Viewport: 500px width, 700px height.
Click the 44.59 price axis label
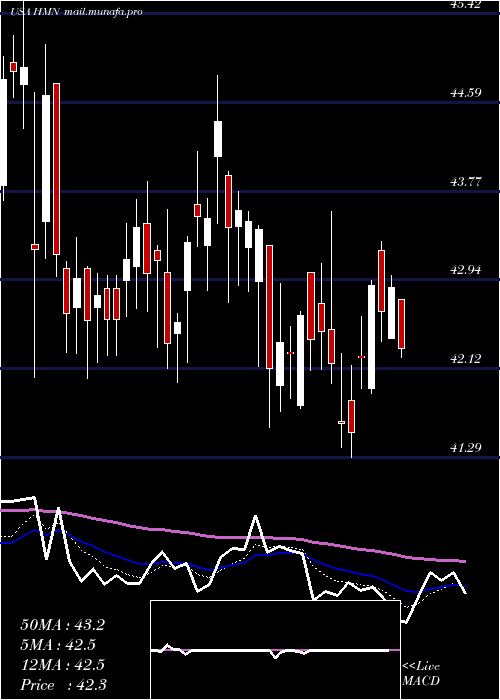(x=468, y=93)
